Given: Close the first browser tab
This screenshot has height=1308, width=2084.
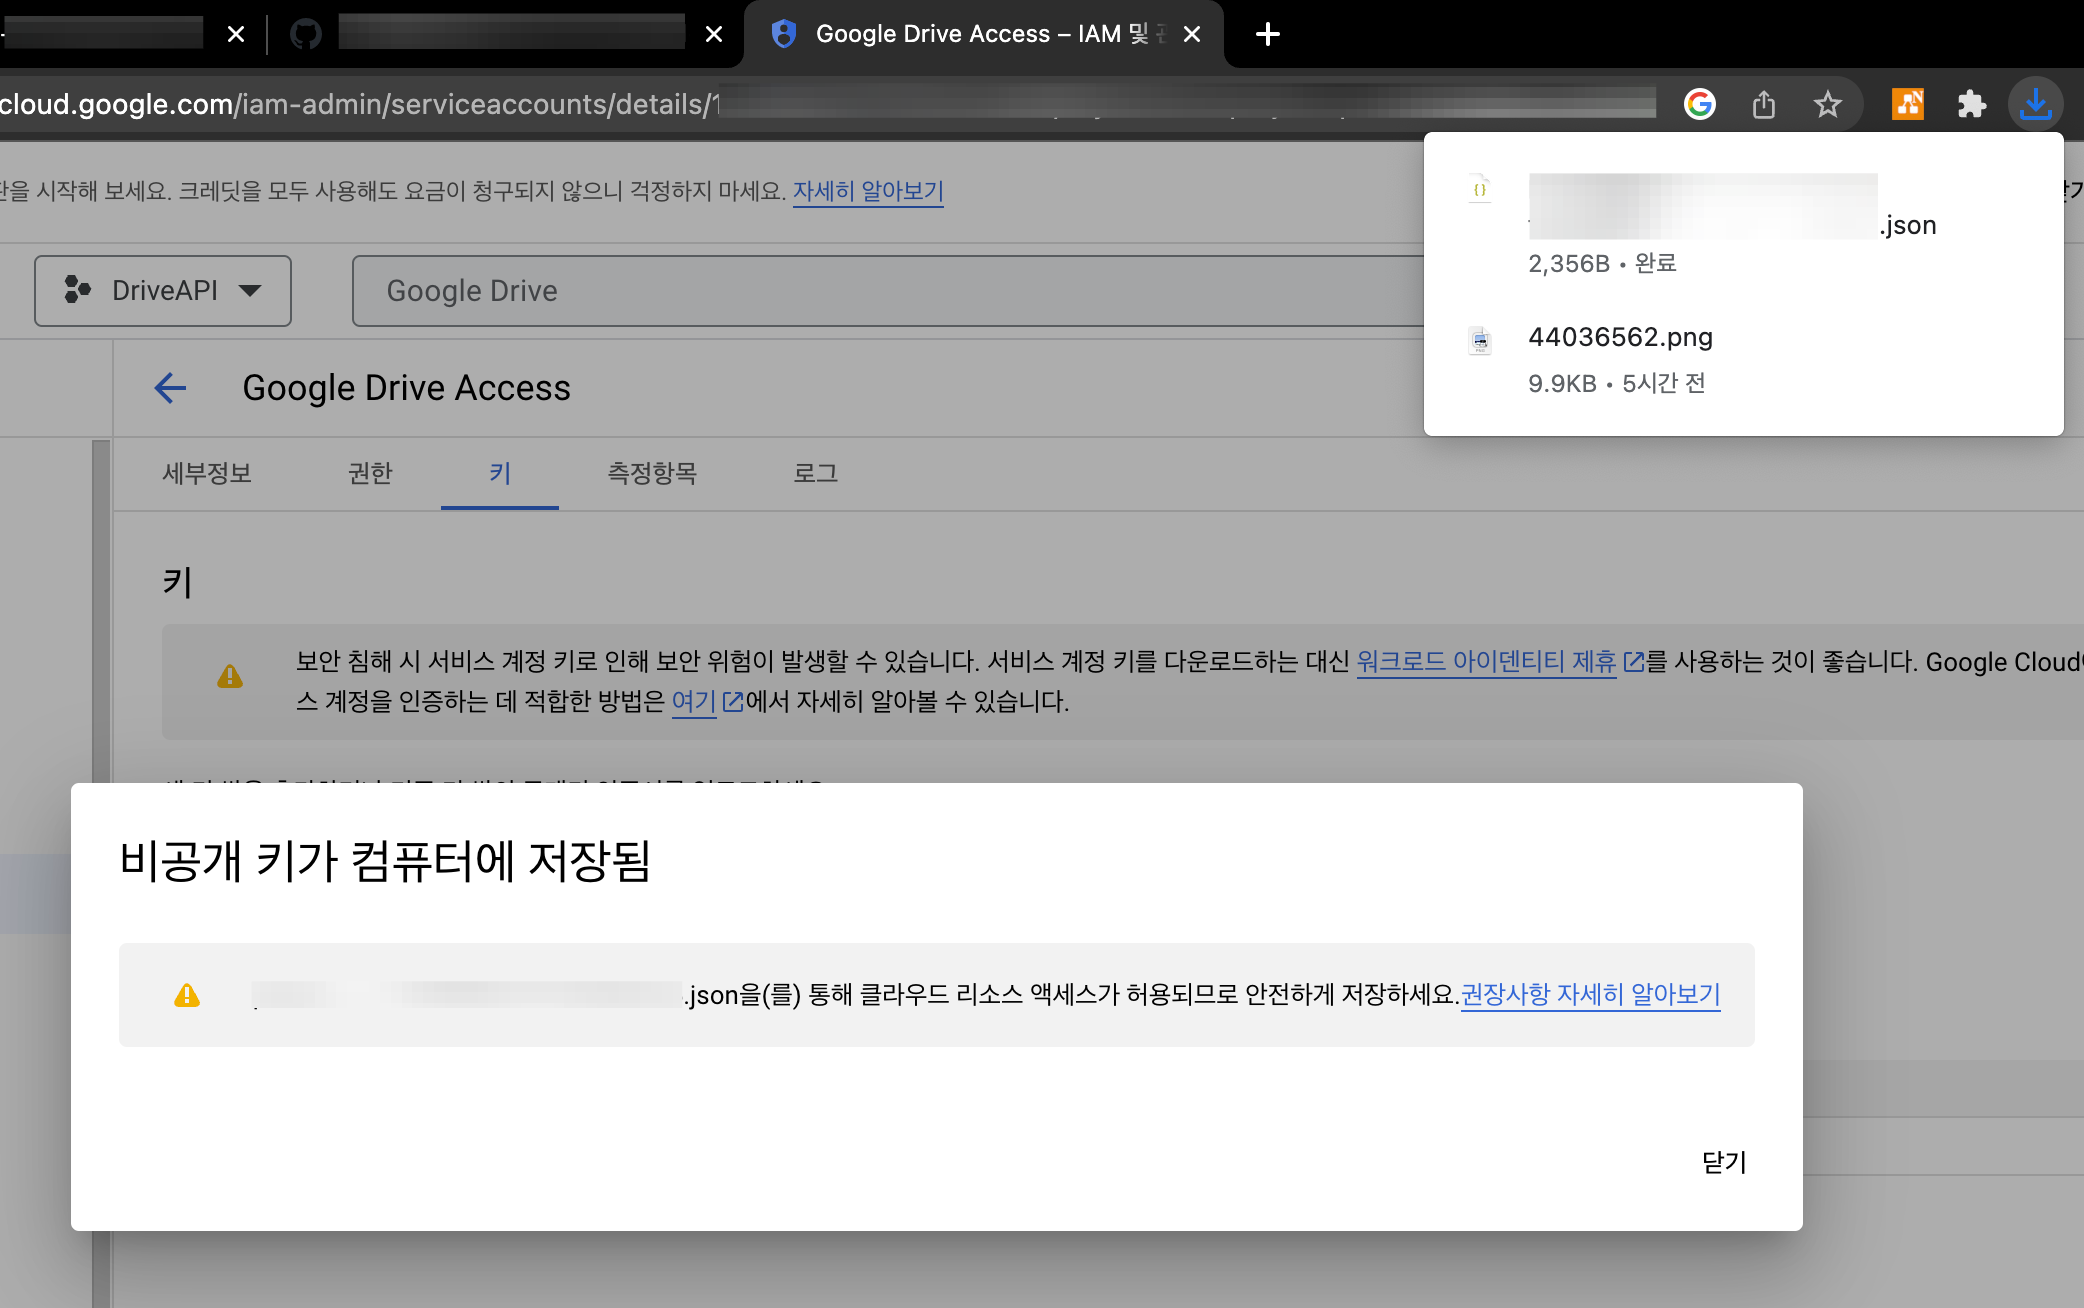Looking at the screenshot, I should tap(236, 34).
